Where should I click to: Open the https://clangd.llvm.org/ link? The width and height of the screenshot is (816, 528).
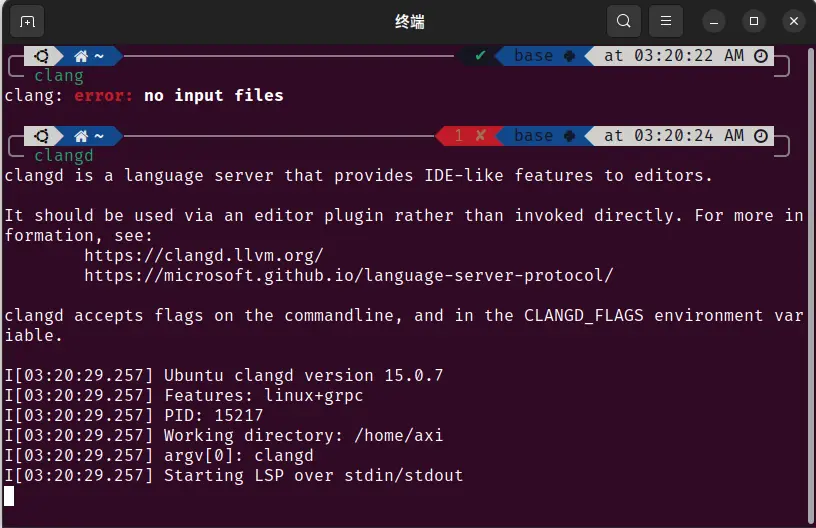(x=203, y=255)
